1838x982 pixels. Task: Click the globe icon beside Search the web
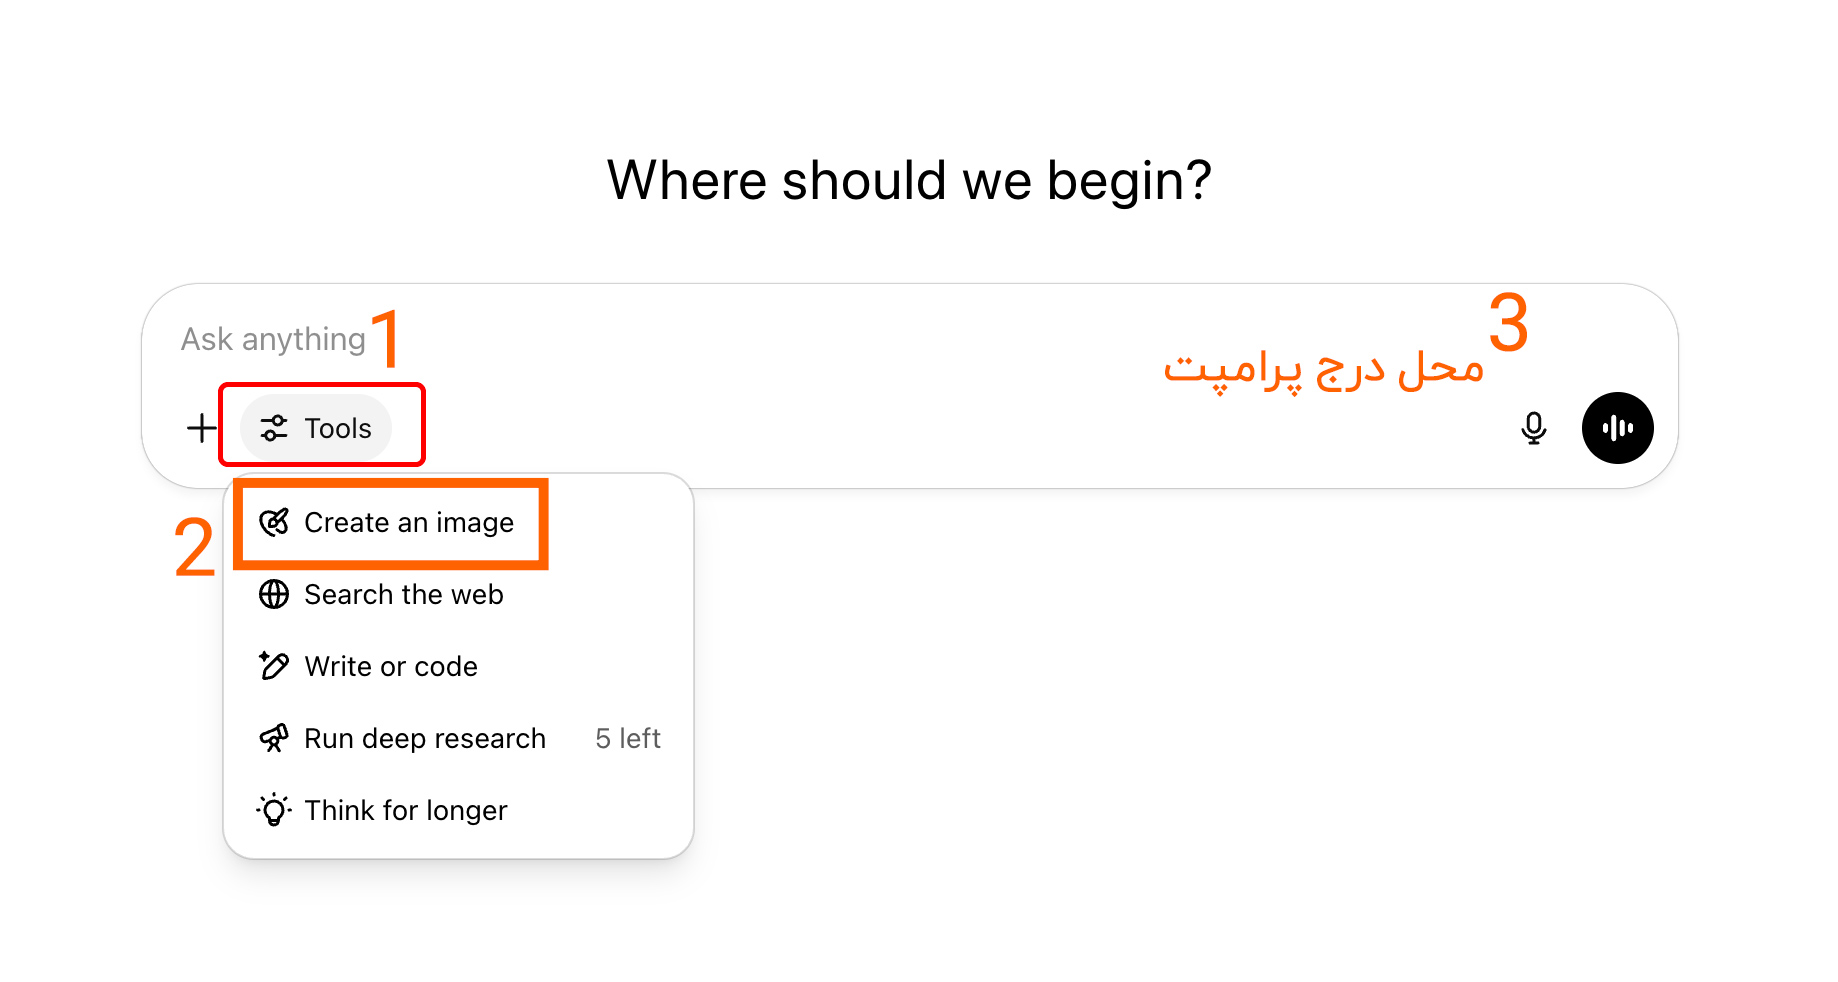274,594
